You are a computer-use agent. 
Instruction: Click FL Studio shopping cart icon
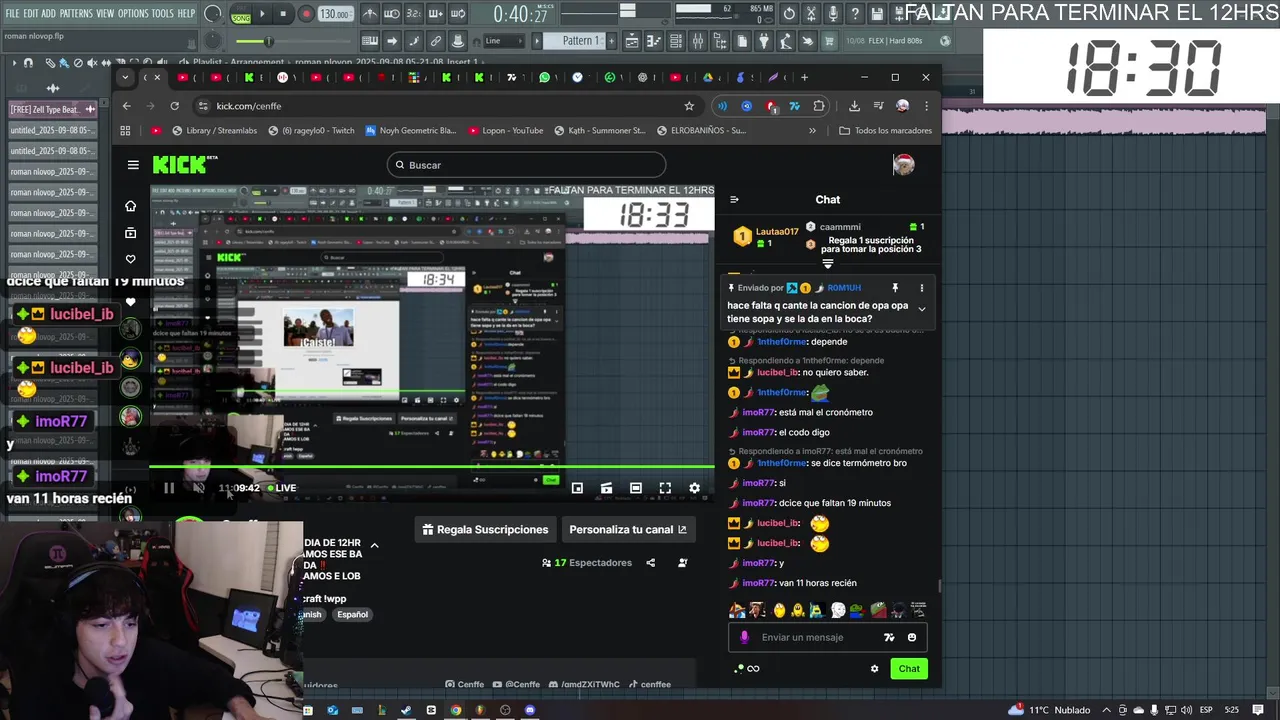(830, 41)
